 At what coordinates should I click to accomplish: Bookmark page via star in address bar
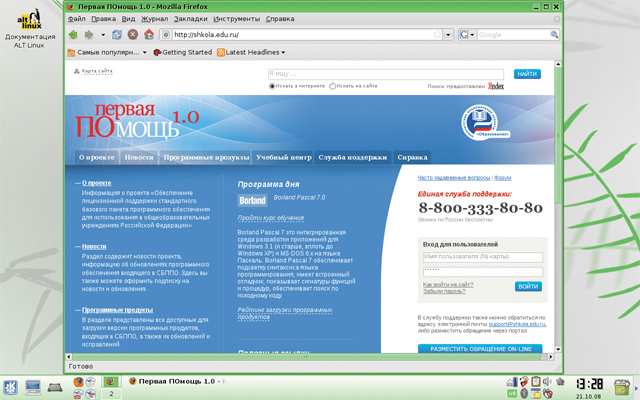[437, 35]
